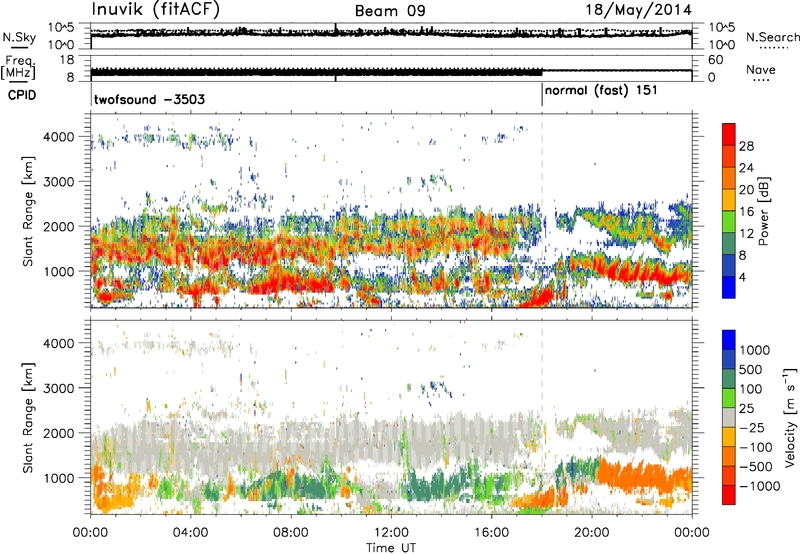Click the 'CPID' row label

tap(22, 95)
